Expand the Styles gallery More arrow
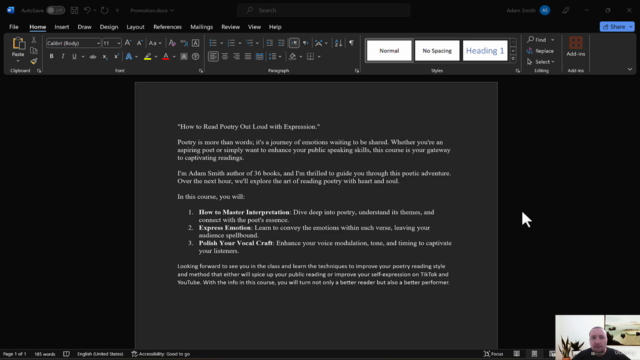This screenshot has width=640, height=360. [513, 59]
